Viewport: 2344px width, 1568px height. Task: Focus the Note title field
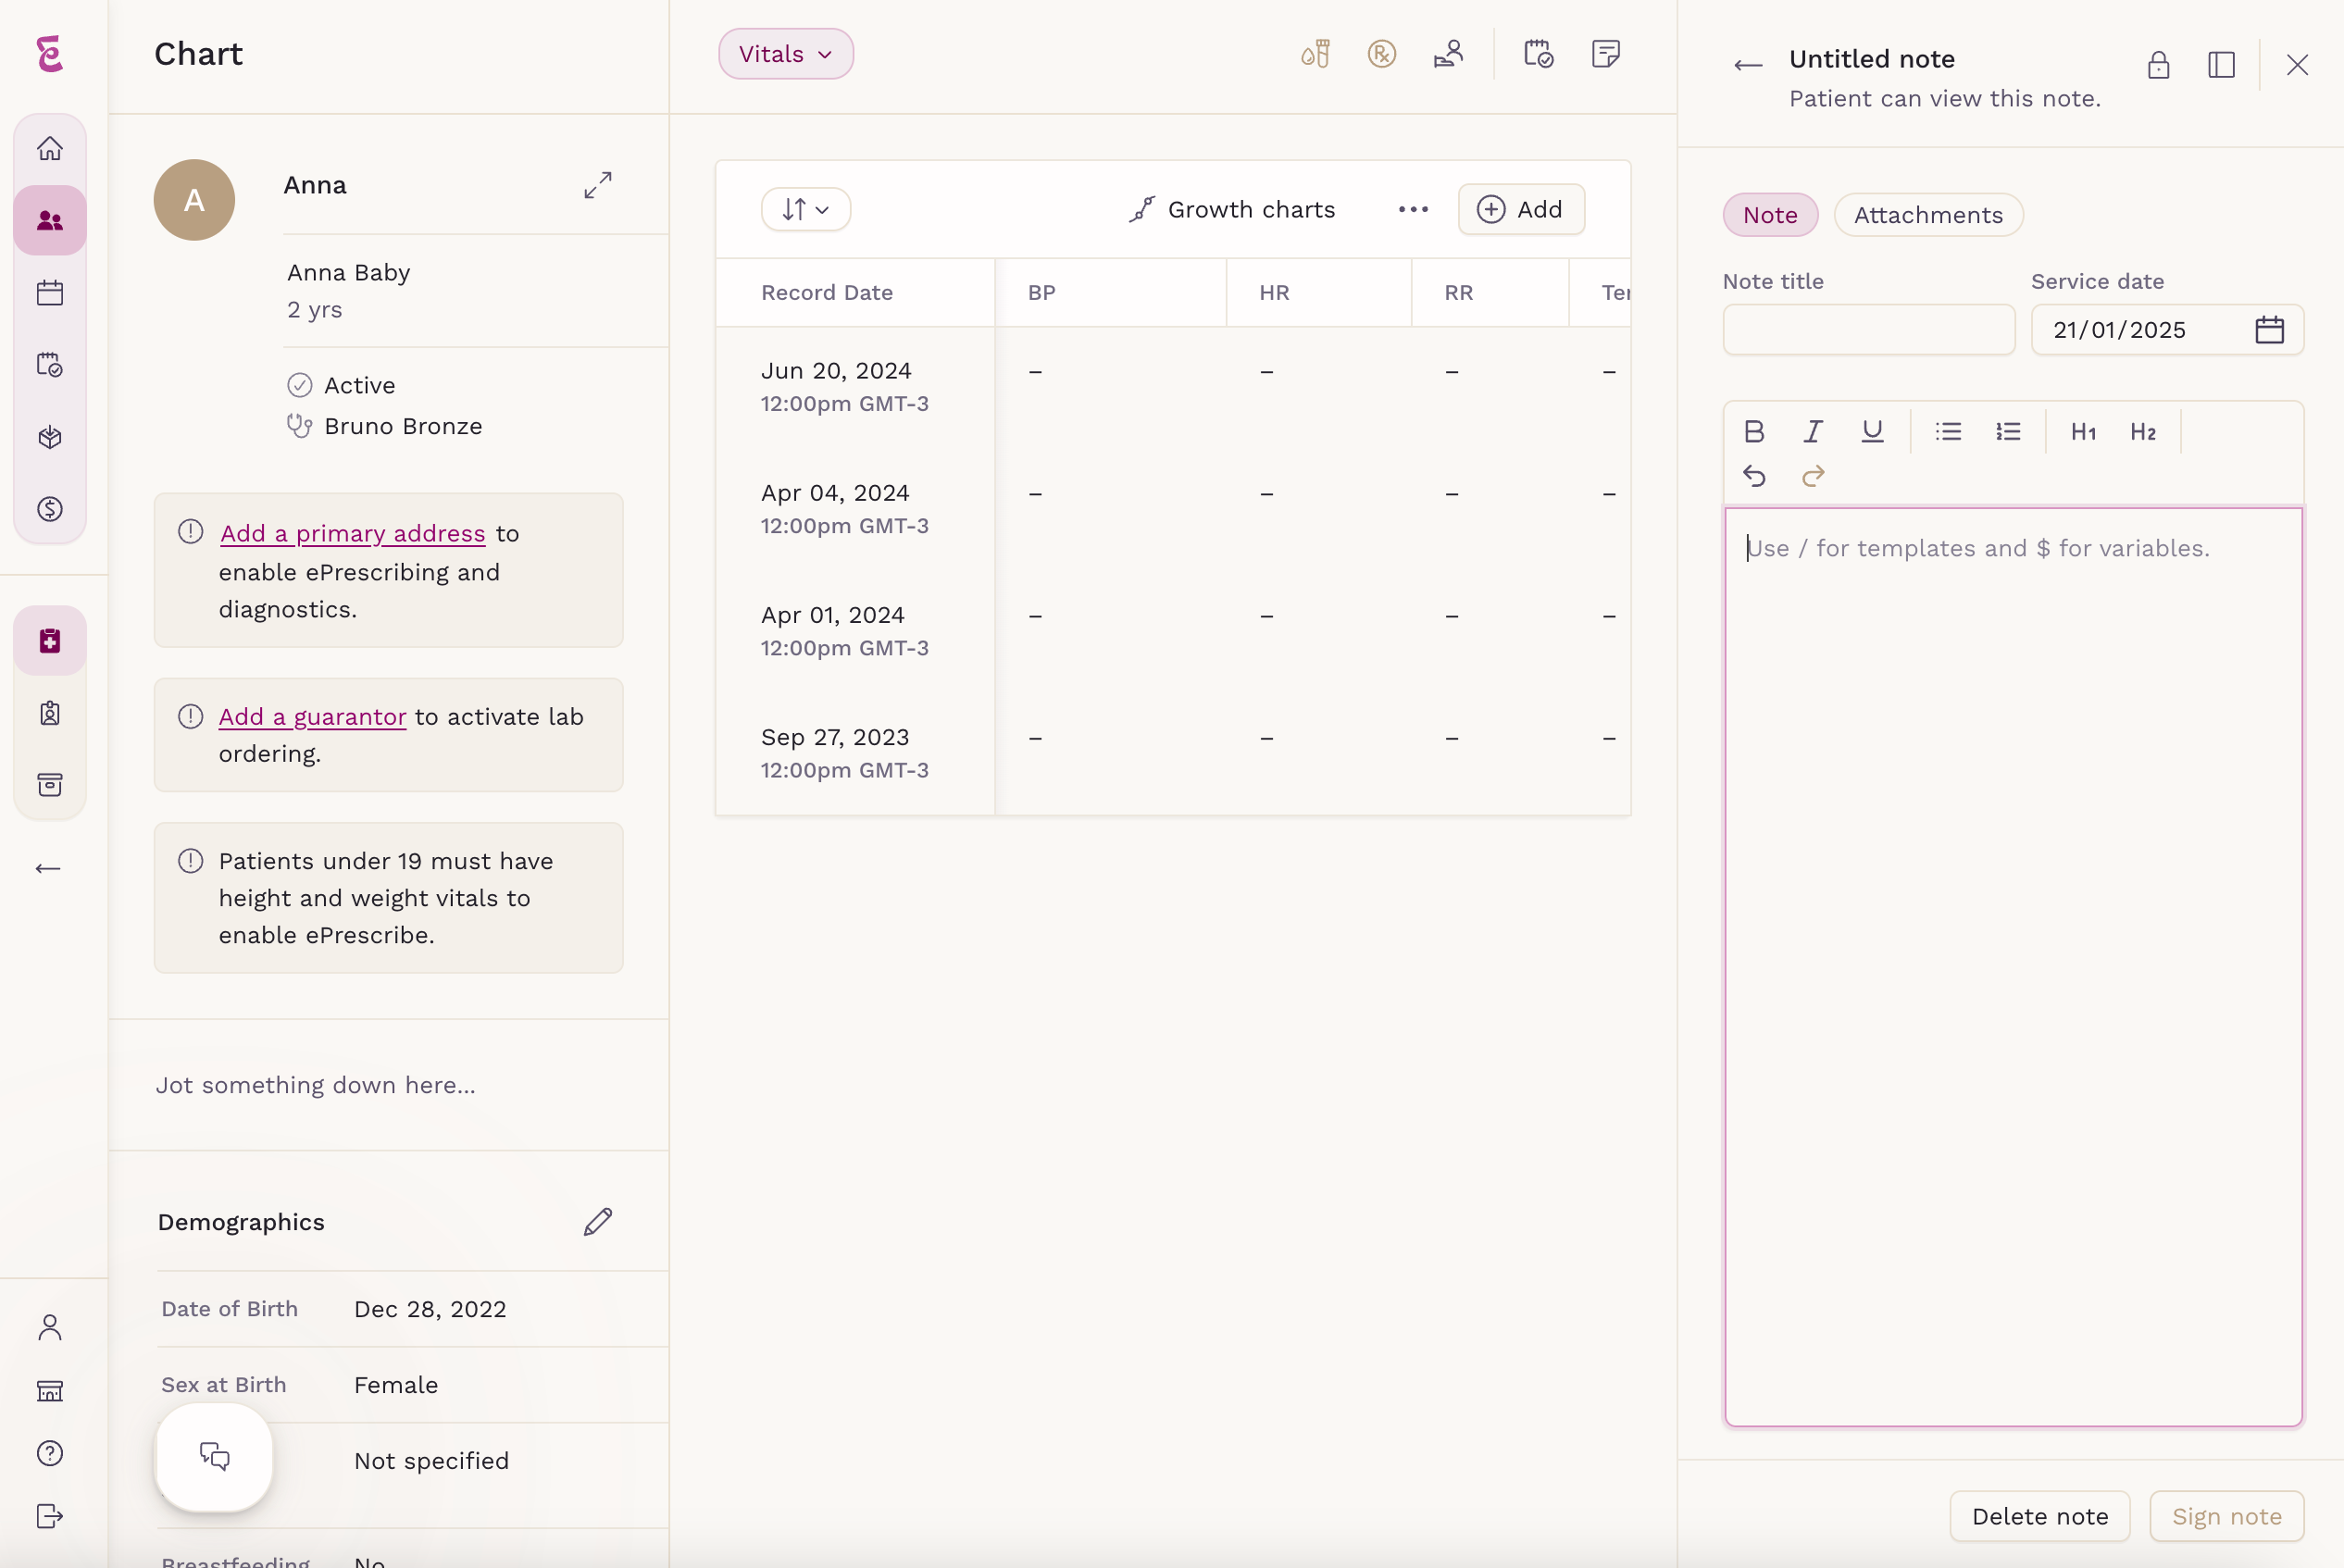pyautogui.click(x=1868, y=330)
